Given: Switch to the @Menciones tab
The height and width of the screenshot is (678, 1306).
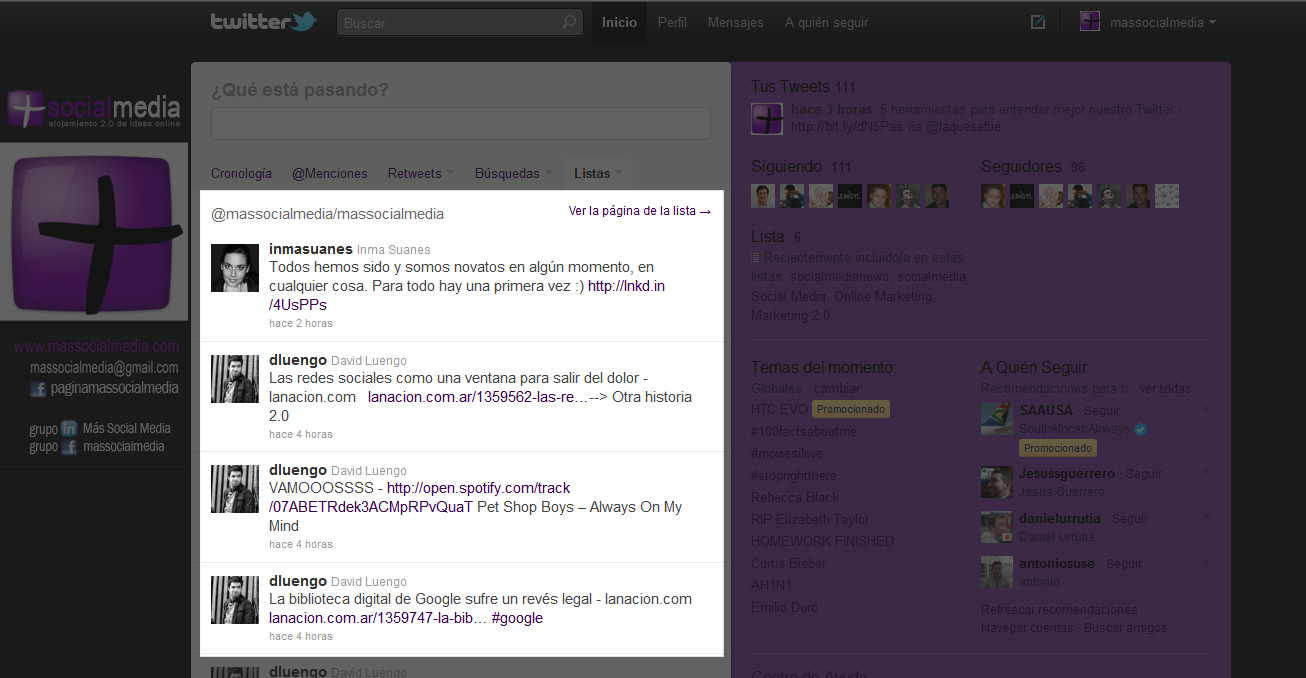Looking at the screenshot, I should [329, 173].
